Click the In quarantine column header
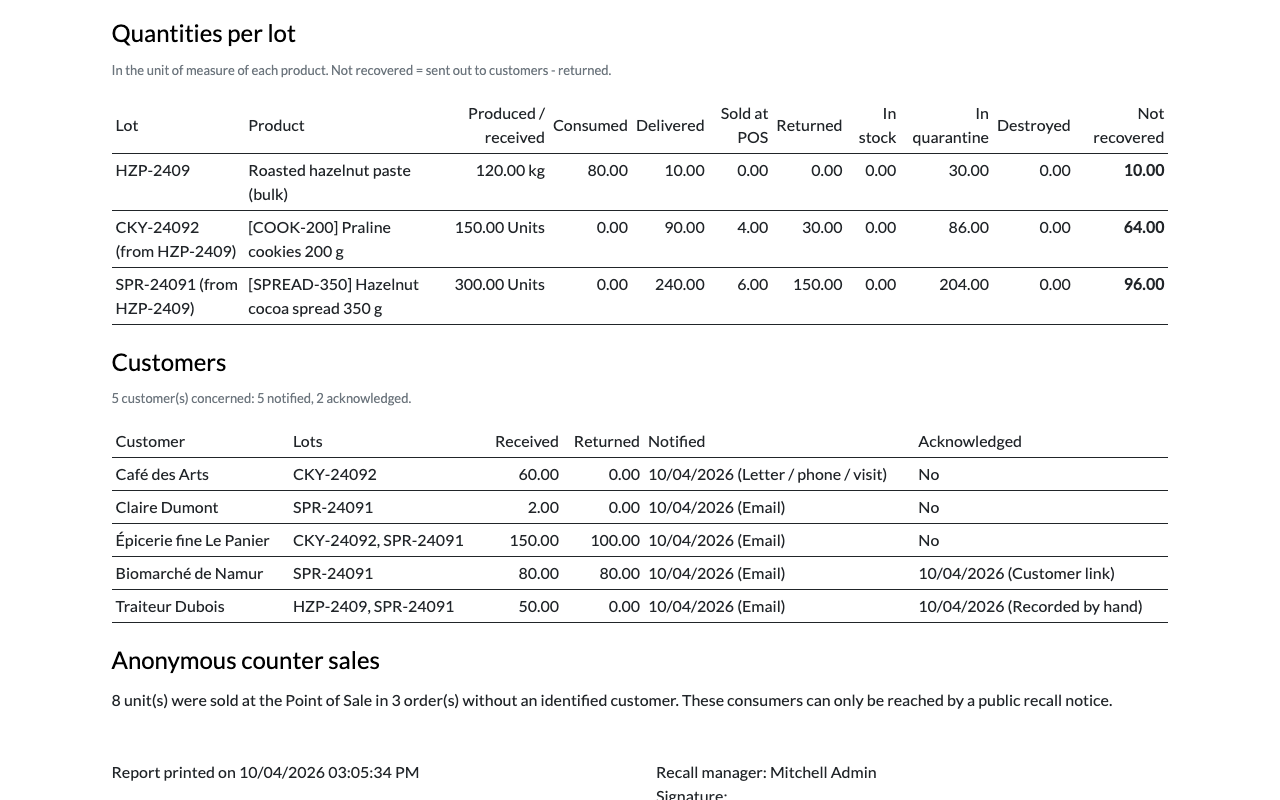Screen dimensions: 1280x800 click(x=950, y=125)
